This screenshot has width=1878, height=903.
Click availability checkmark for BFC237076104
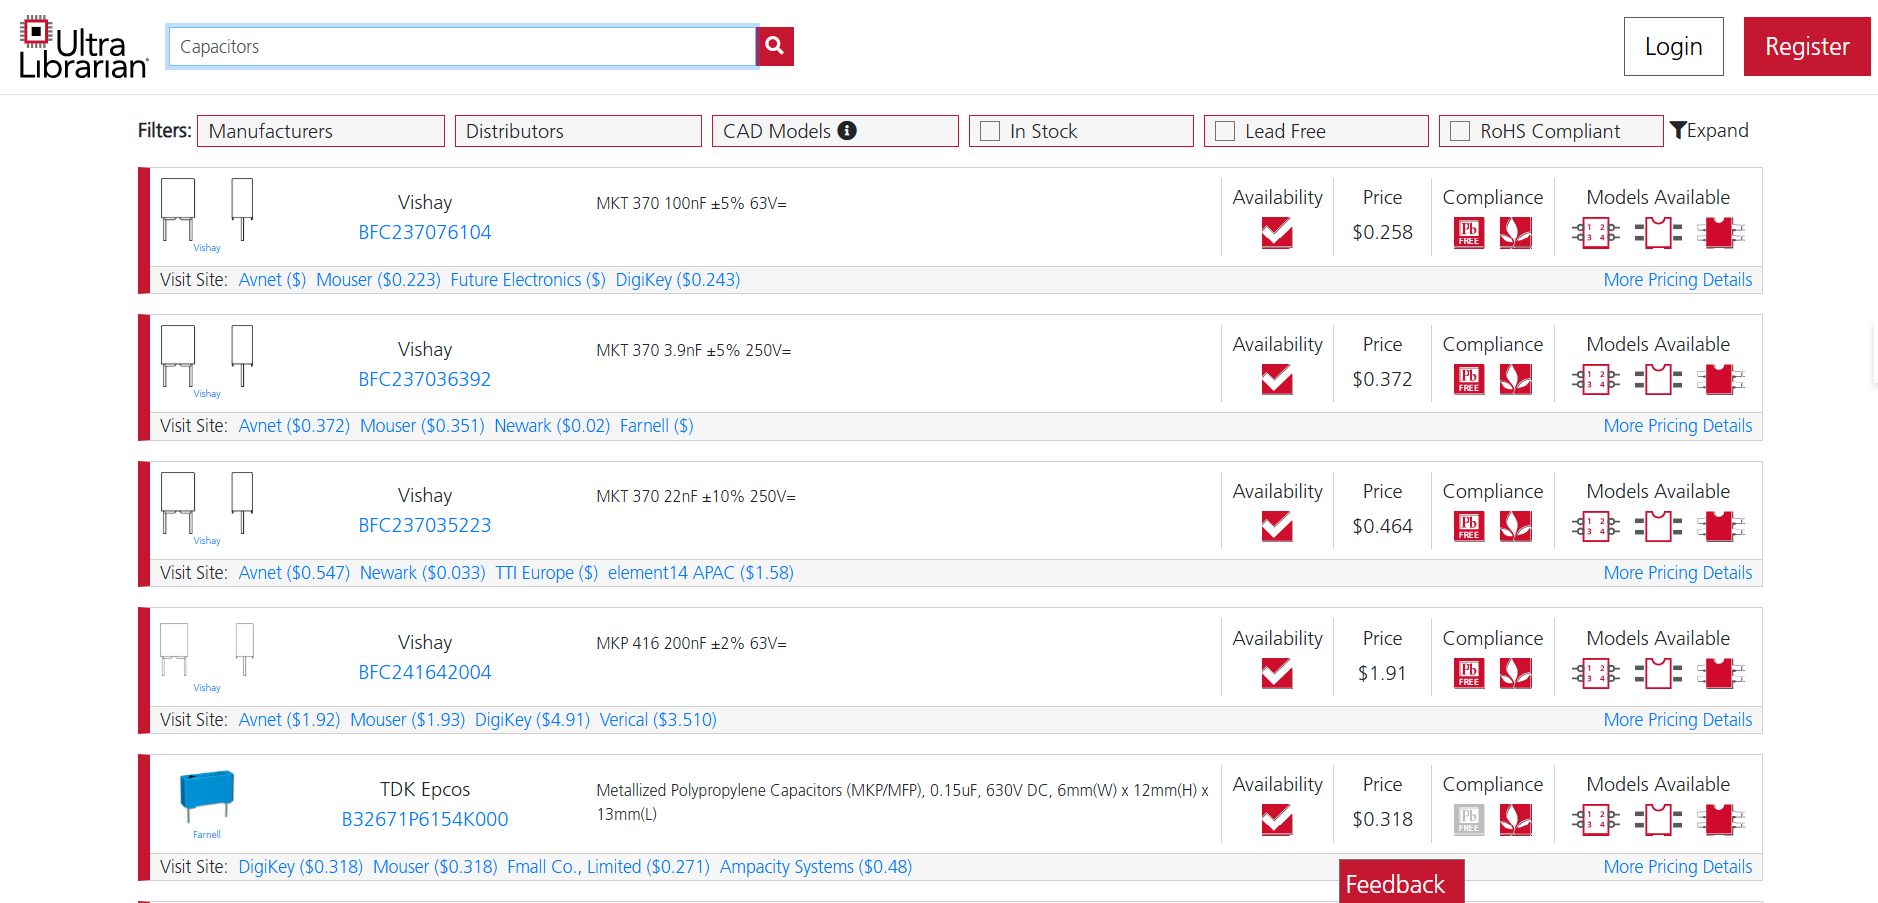[1277, 233]
